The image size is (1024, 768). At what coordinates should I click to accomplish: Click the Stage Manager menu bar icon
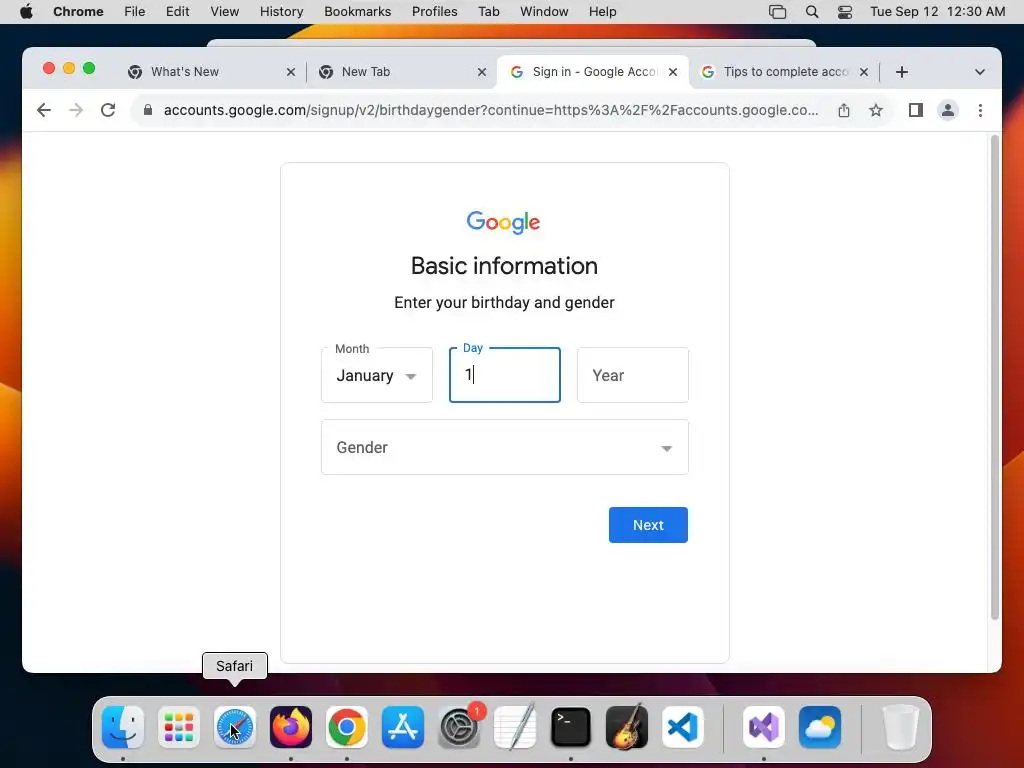click(777, 12)
